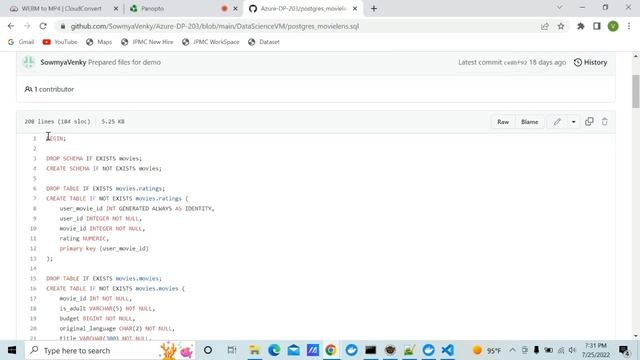Edit this file pencil icon

tap(557, 122)
